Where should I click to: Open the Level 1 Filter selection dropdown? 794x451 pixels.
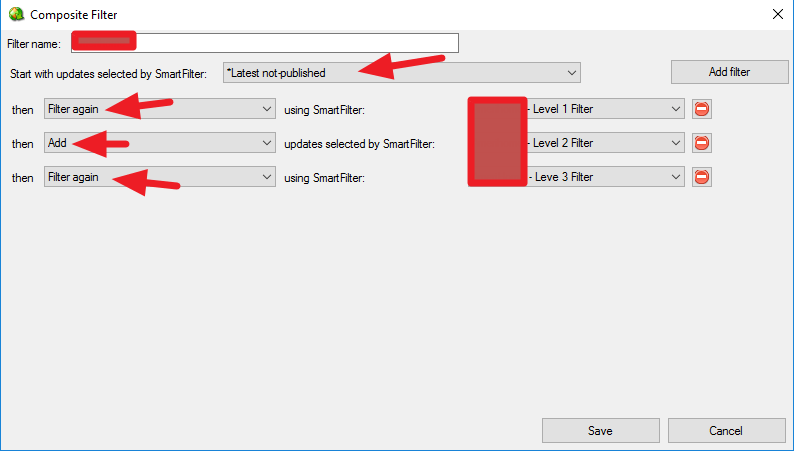click(675, 109)
